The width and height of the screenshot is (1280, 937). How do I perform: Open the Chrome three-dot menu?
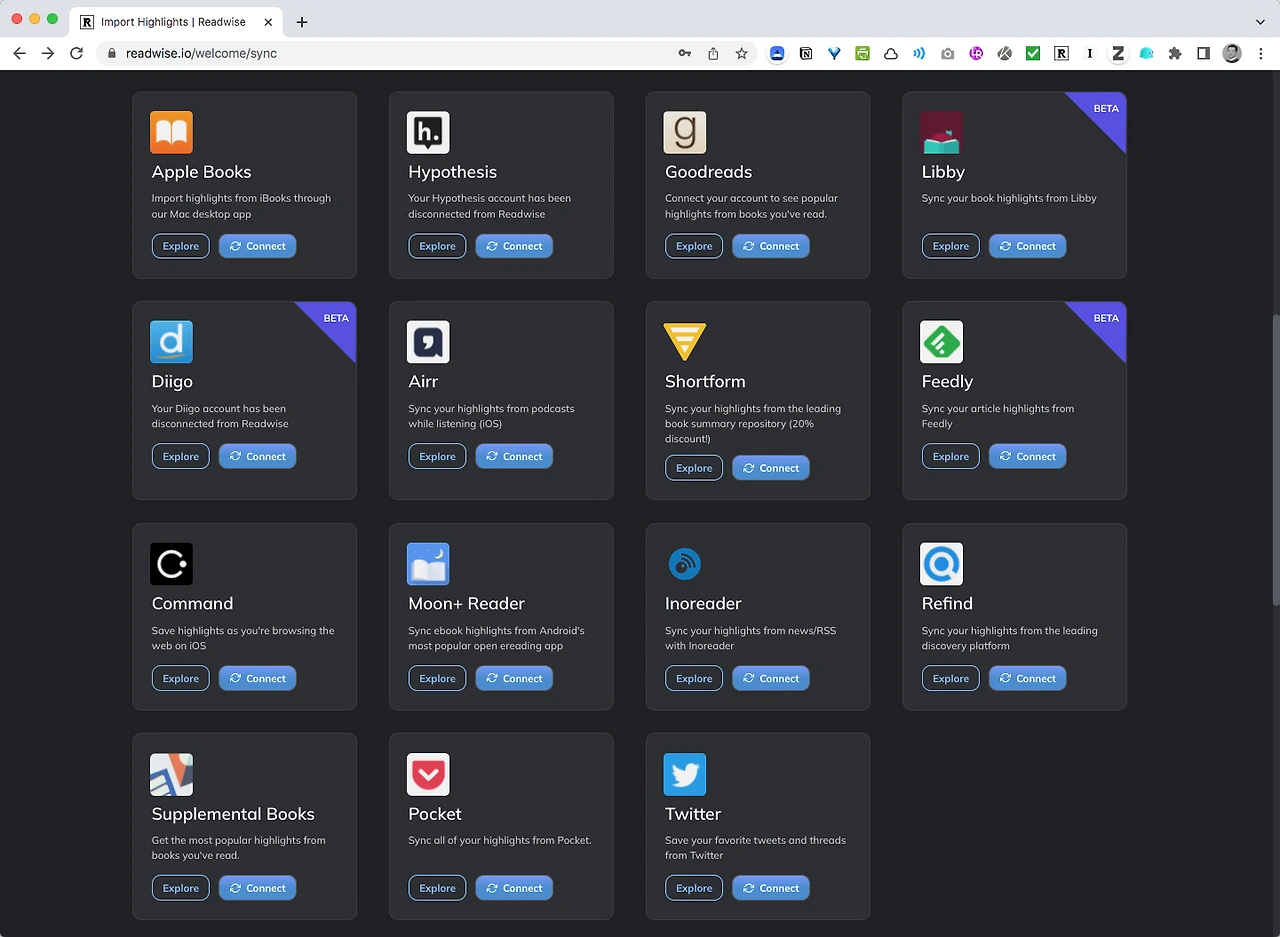pyautogui.click(x=1261, y=53)
